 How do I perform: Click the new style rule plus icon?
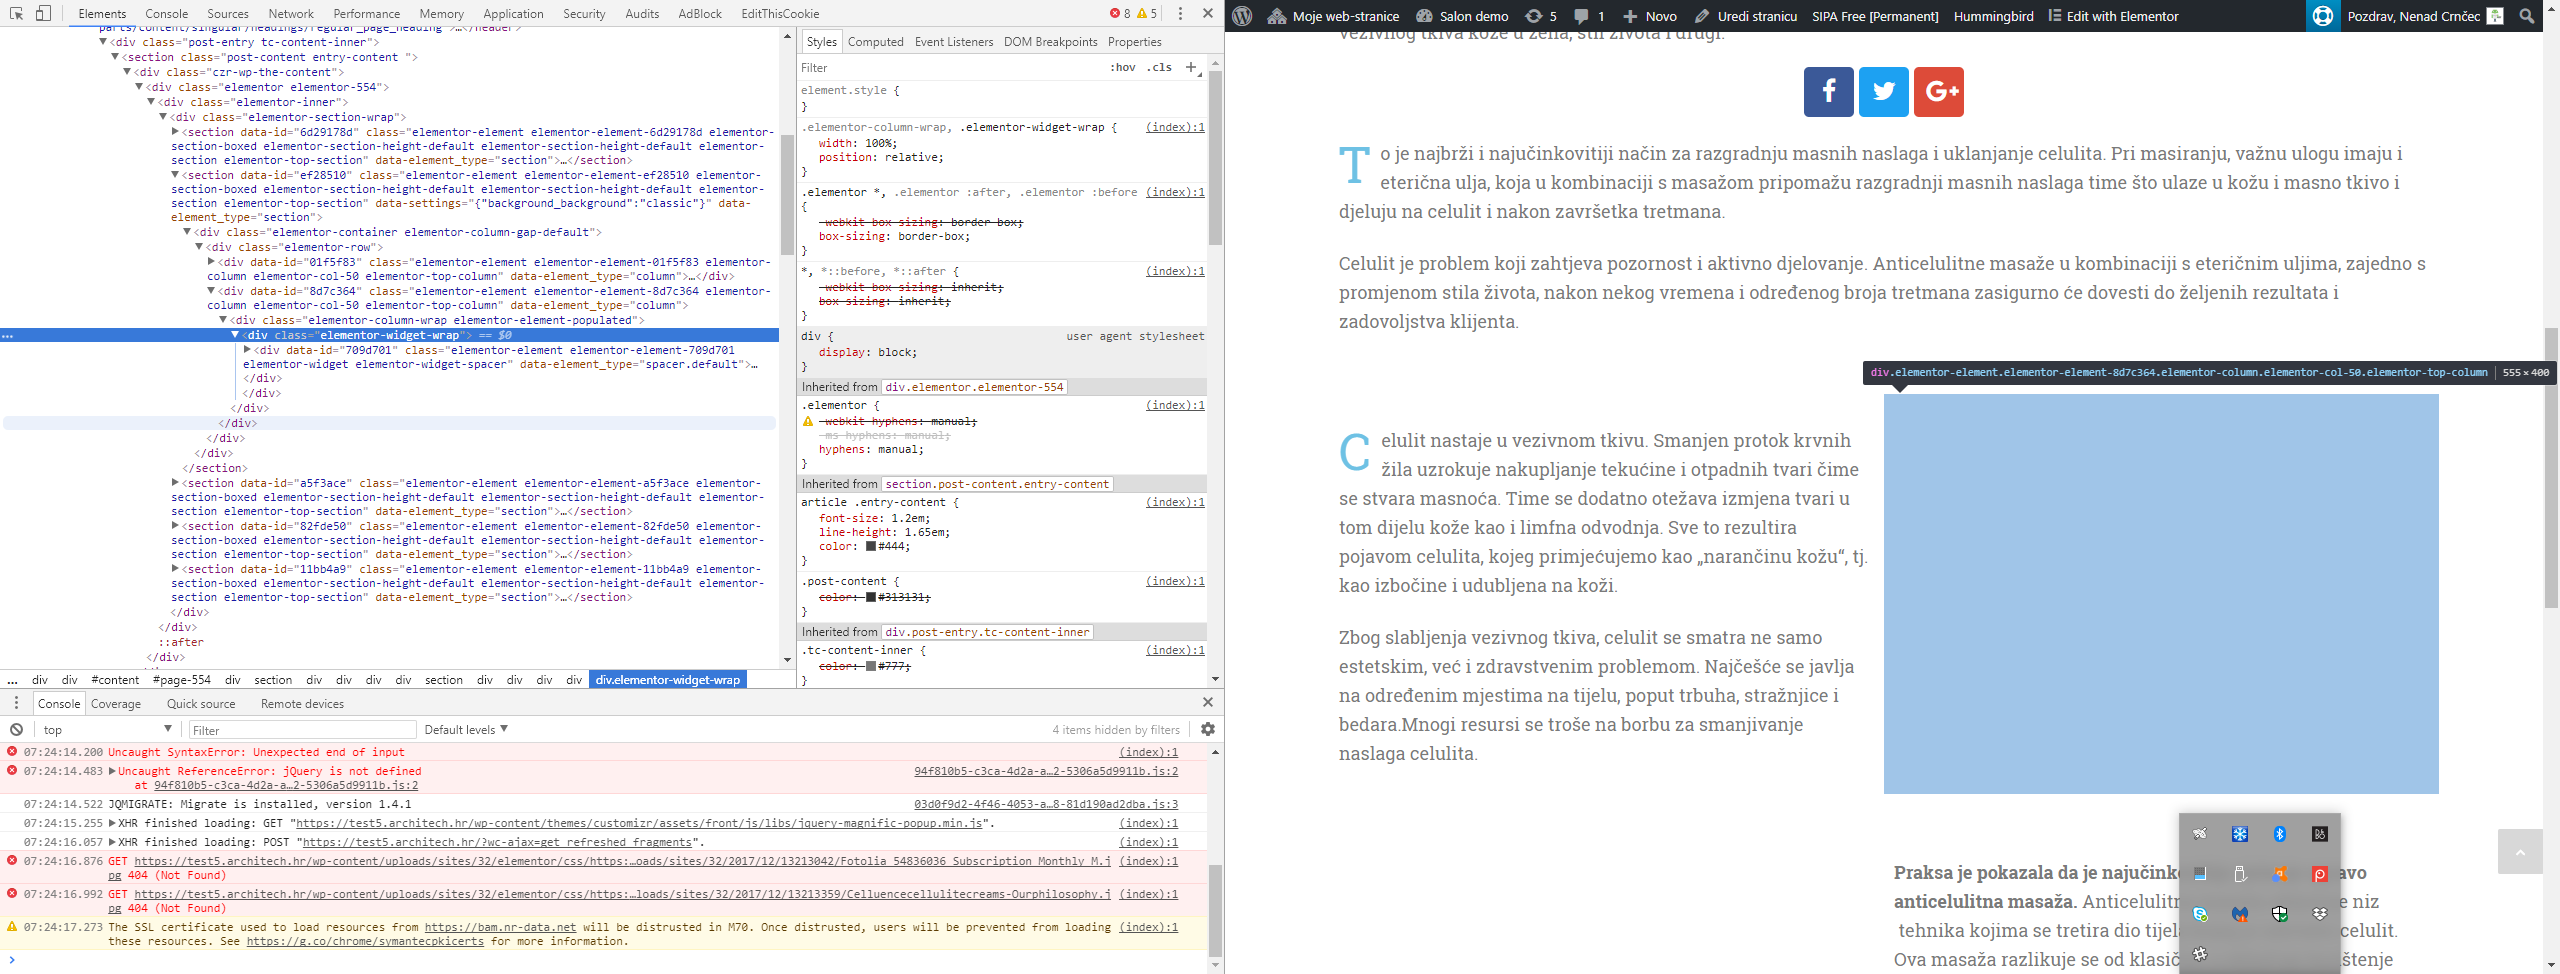coord(1191,67)
